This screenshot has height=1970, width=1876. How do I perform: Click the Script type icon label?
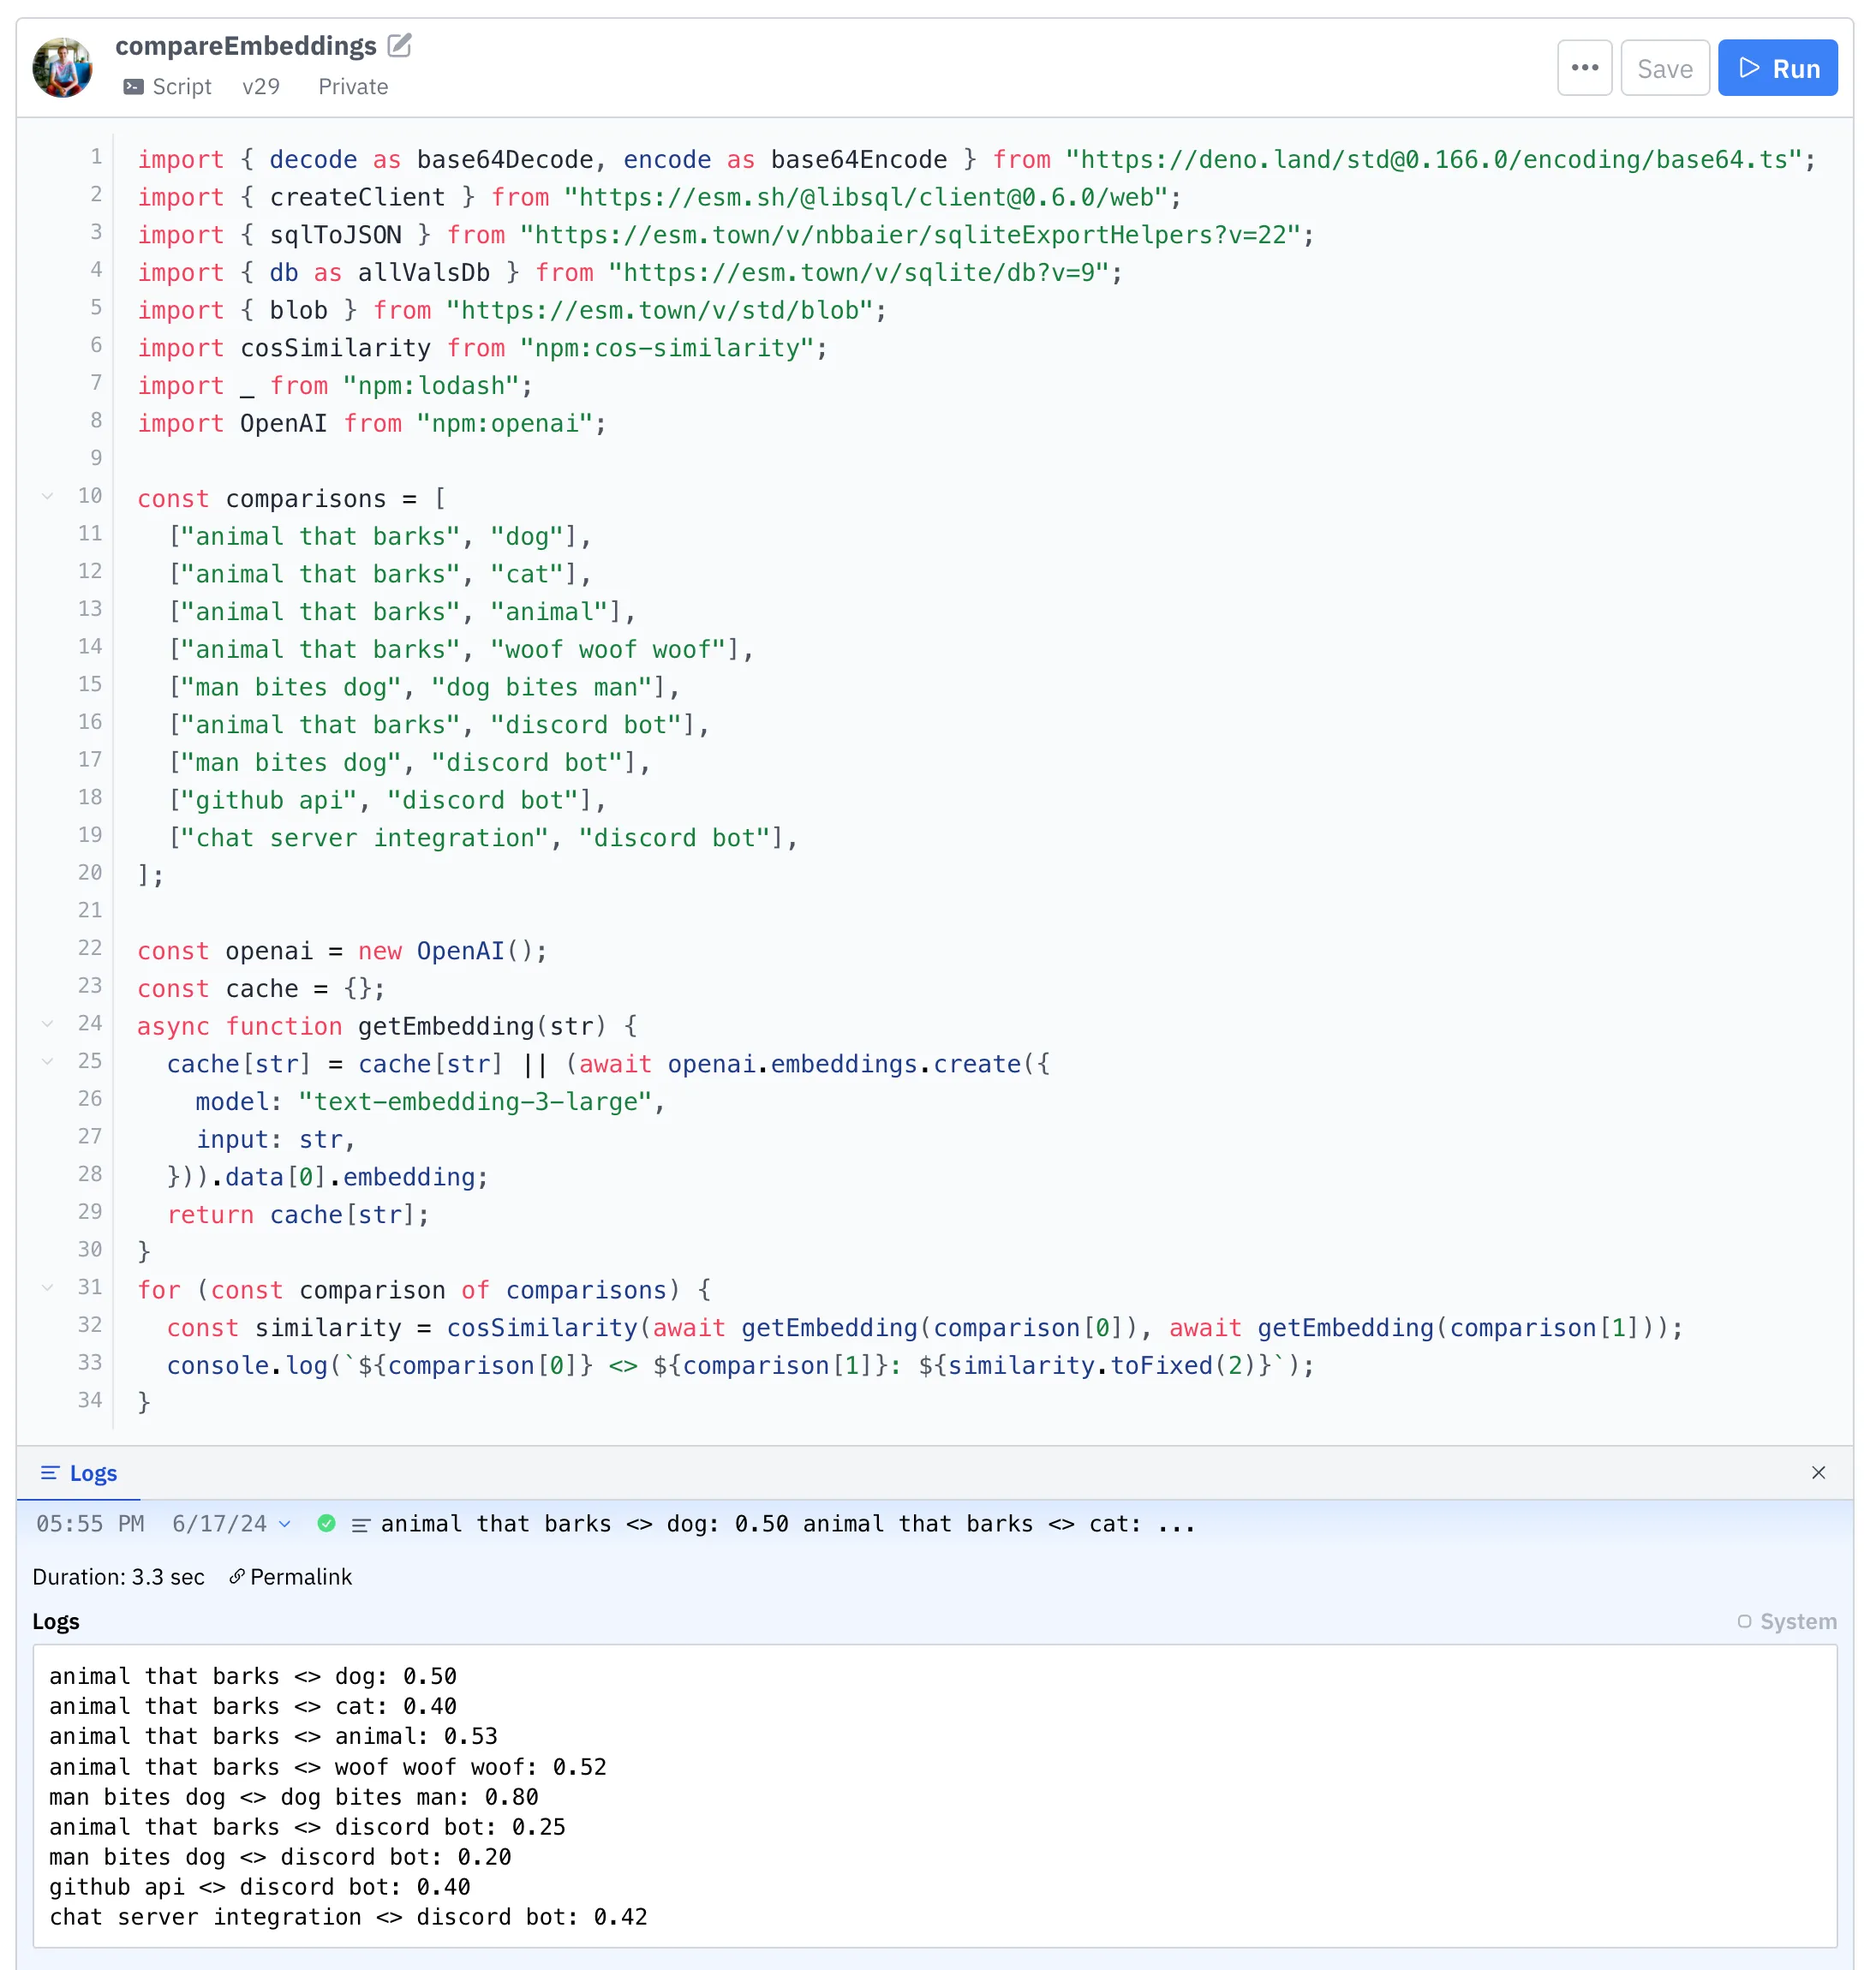coord(168,87)
